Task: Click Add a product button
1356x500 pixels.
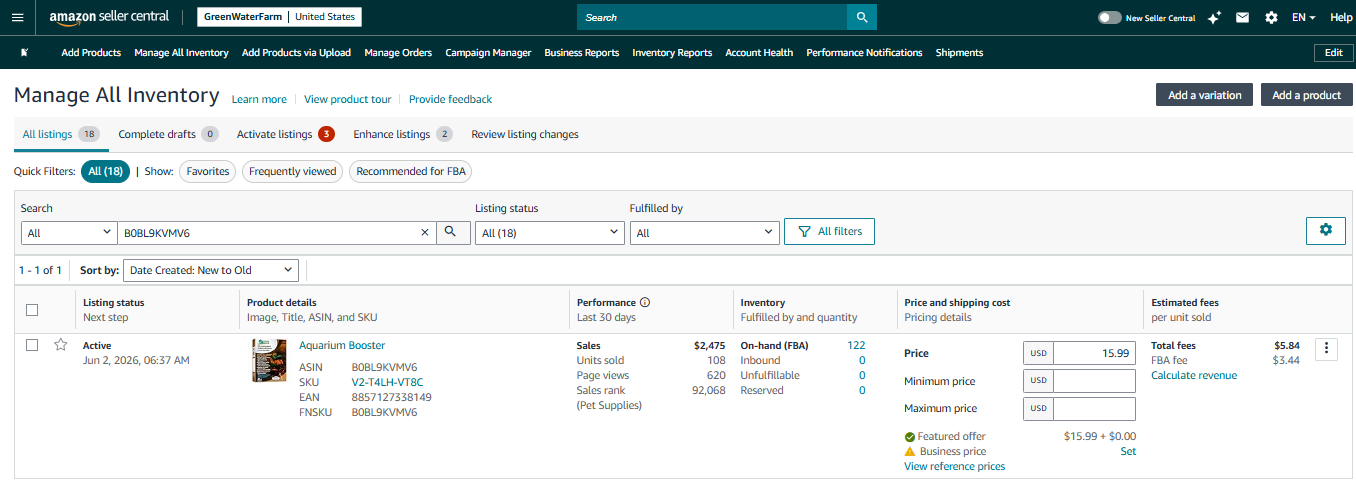Action: click(x=1306, y=95)
